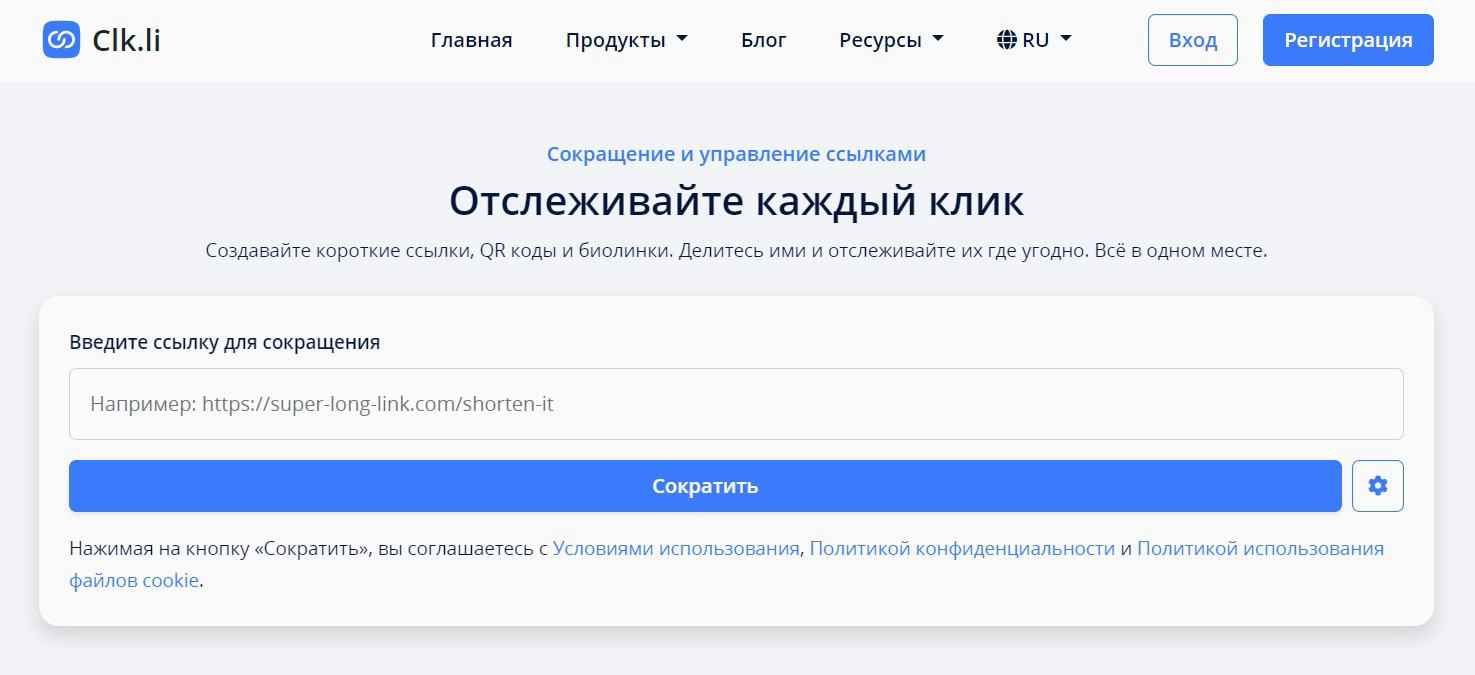The image size is (1475, 675).
Task: Open the Блог page
Action: 763,40
